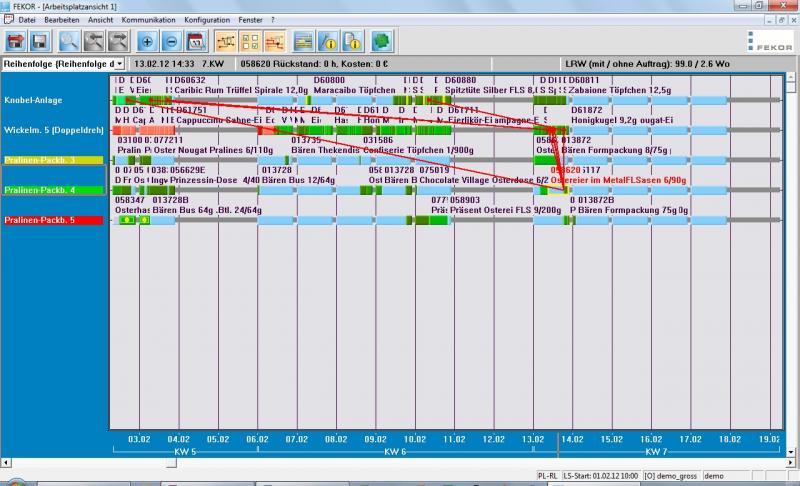Click the 10.02 date marker
The width and height of the screenshot is (800, 486).
pyautogui.click(x=415, y=439)
